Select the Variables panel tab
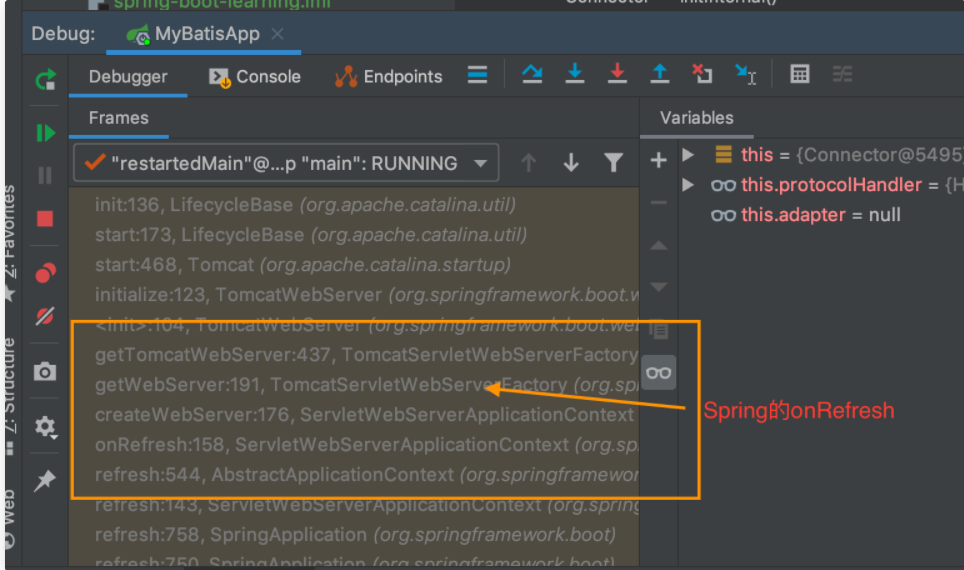Image resolution: width=964 pixels, height=570 pixels. point(697,118)
